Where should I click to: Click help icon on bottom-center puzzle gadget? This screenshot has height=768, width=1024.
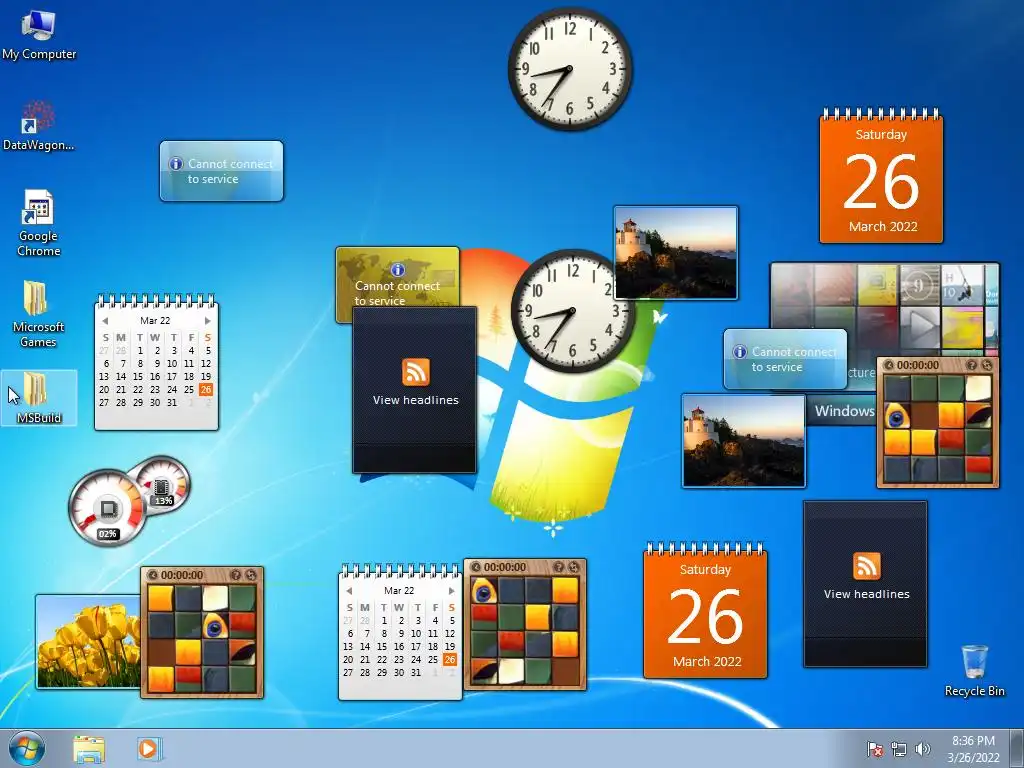[558, 567]
